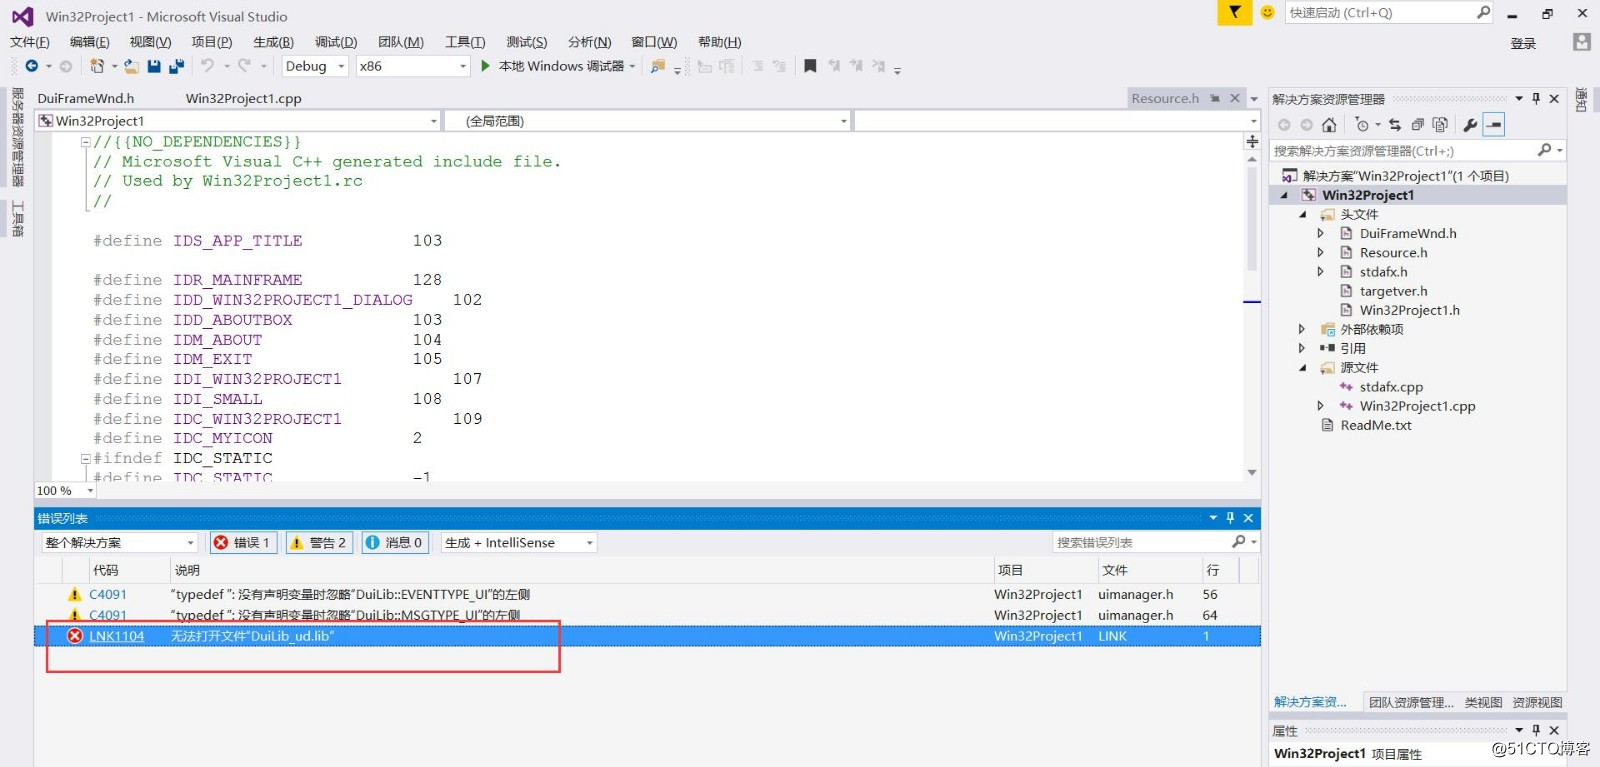Screen dimensions: 1600x767
Task: Click the search magnifier in Quick Launch
Action: 1483,12
